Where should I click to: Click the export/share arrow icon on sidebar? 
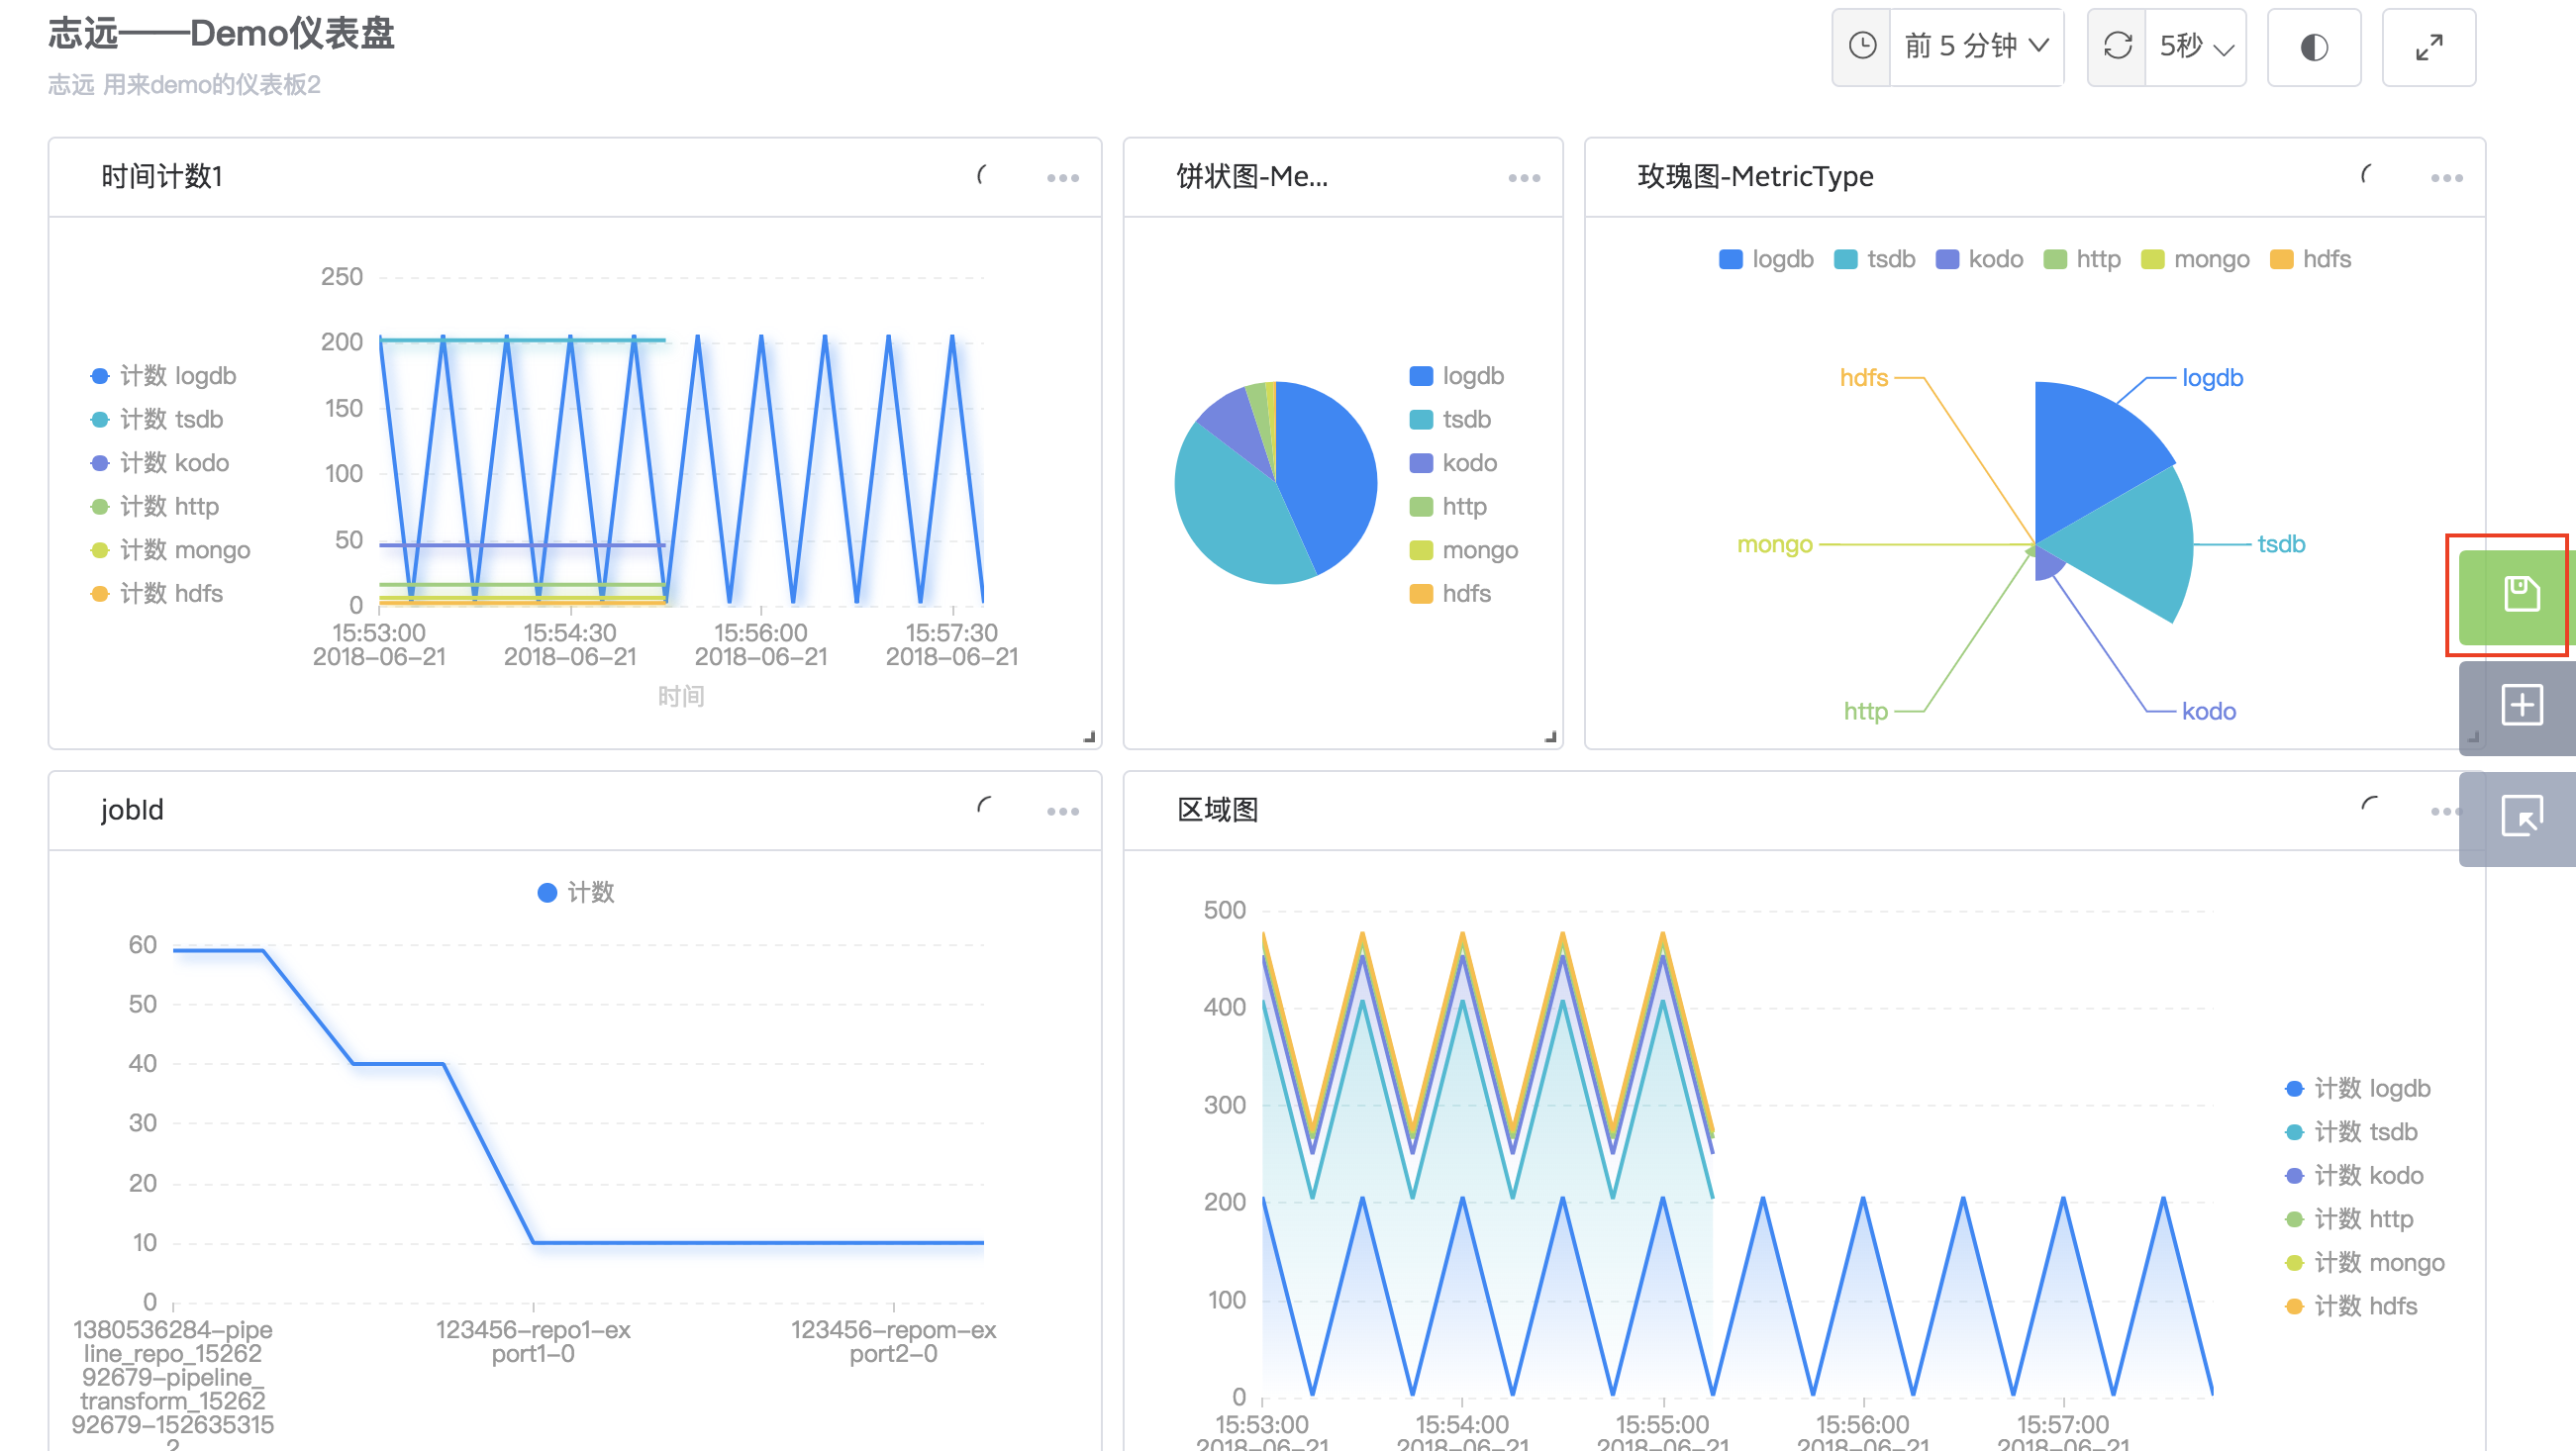click(x=2521, y=816)
